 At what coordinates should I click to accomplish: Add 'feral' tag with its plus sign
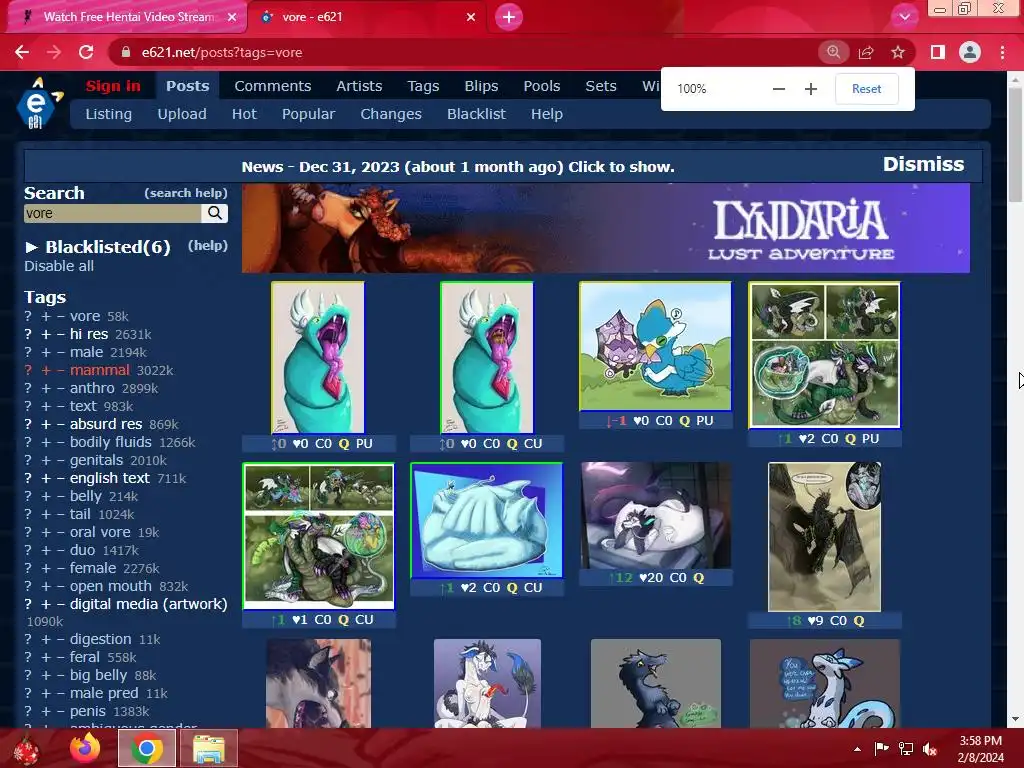[46, 658]
